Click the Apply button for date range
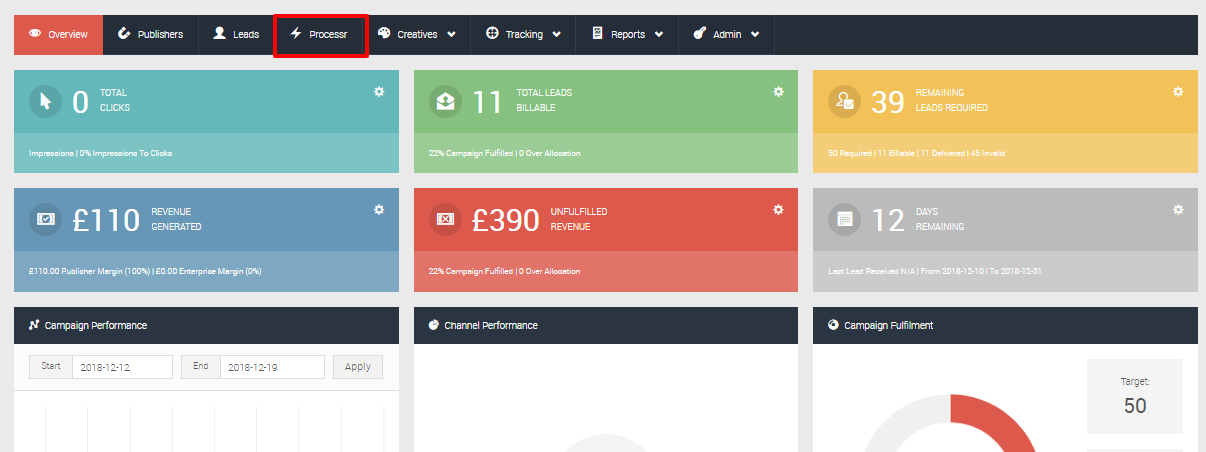 (x=358, y=367)
